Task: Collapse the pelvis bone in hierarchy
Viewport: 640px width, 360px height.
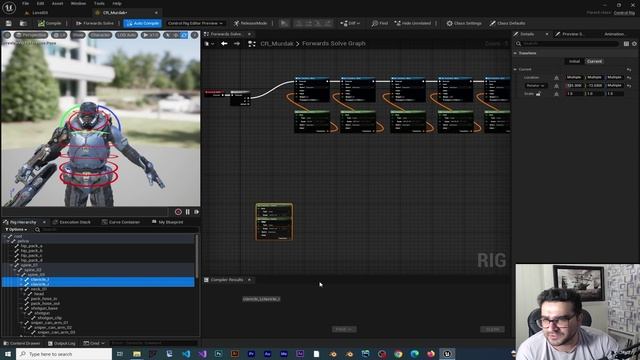Action: (8, 241)
